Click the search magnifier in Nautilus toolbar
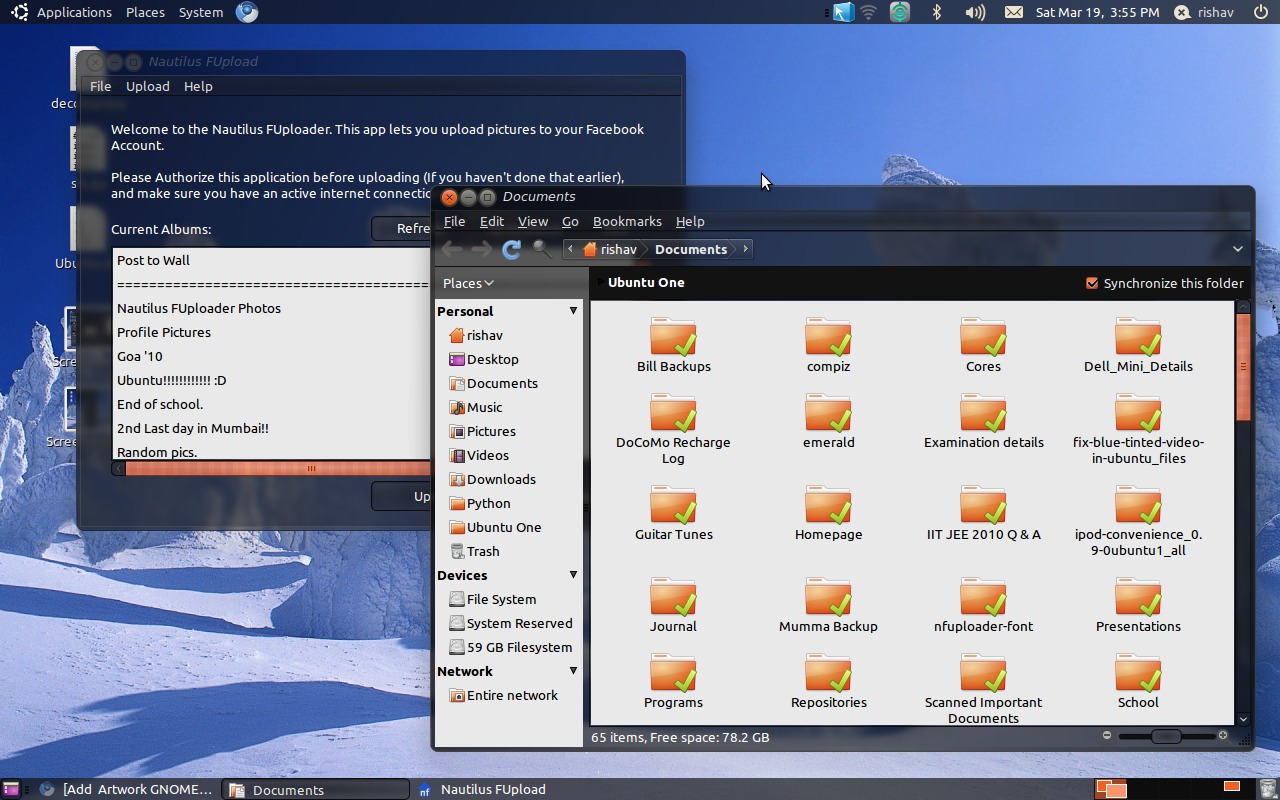The image size is (1280, 800). [541, 249]
